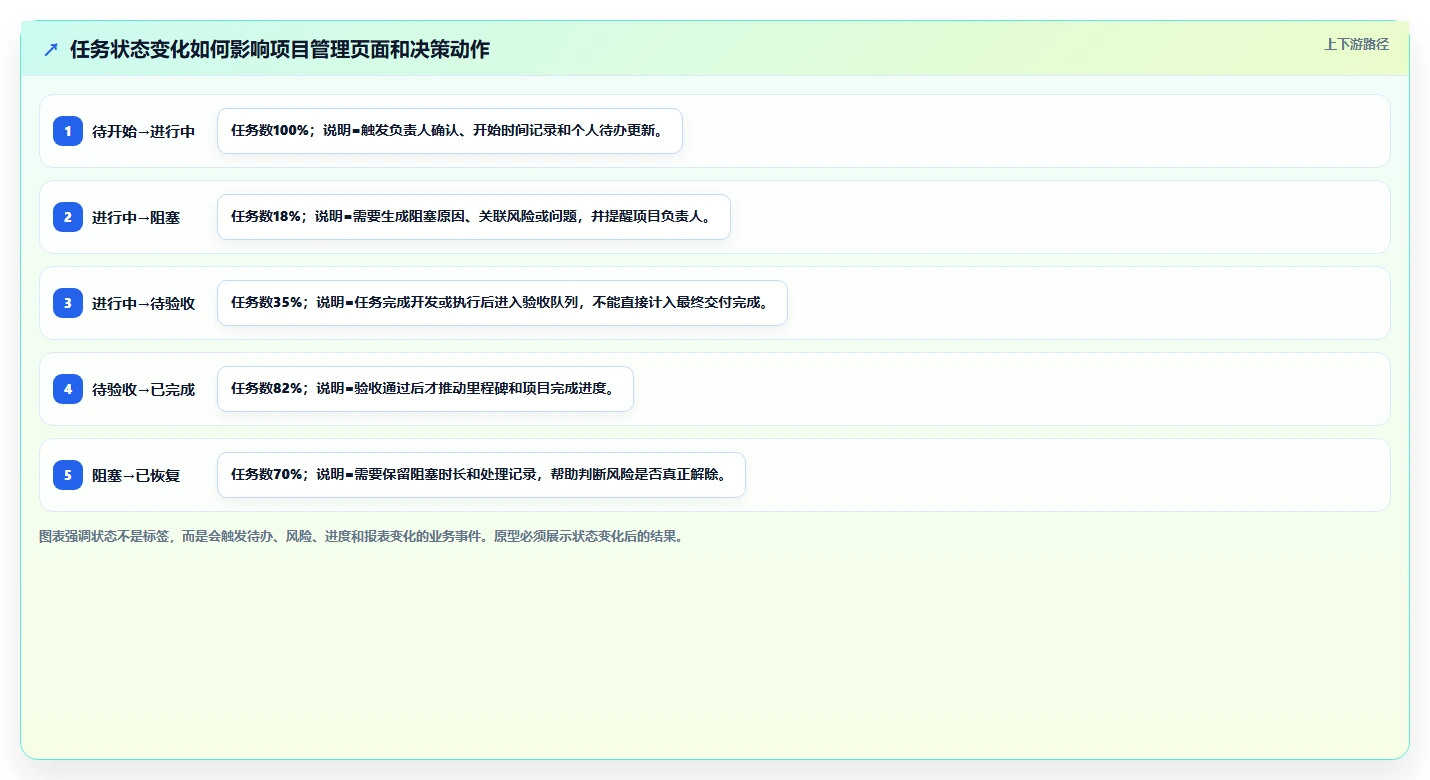Click the 进行中→阻塞 label
This screenshot has width=1430, height=780.
(x=136, y=217)
